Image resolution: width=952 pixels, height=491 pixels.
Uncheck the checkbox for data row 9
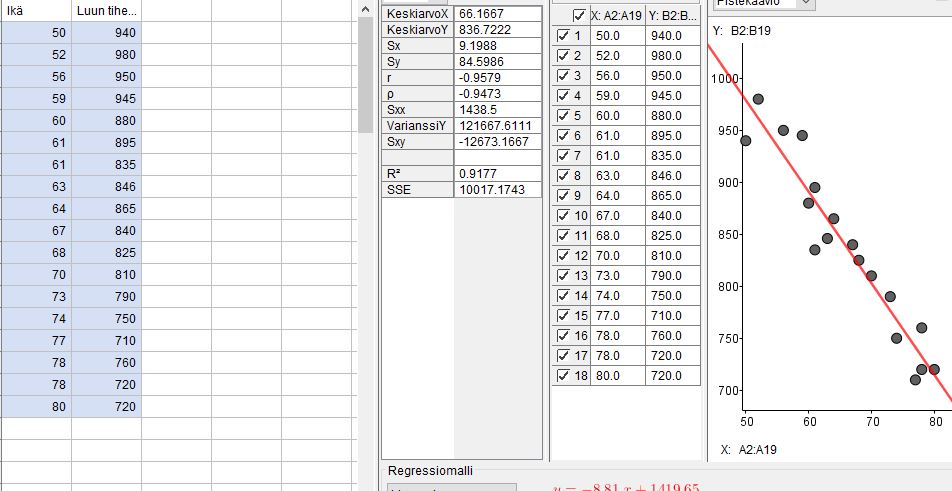click(x=562, y=196)
